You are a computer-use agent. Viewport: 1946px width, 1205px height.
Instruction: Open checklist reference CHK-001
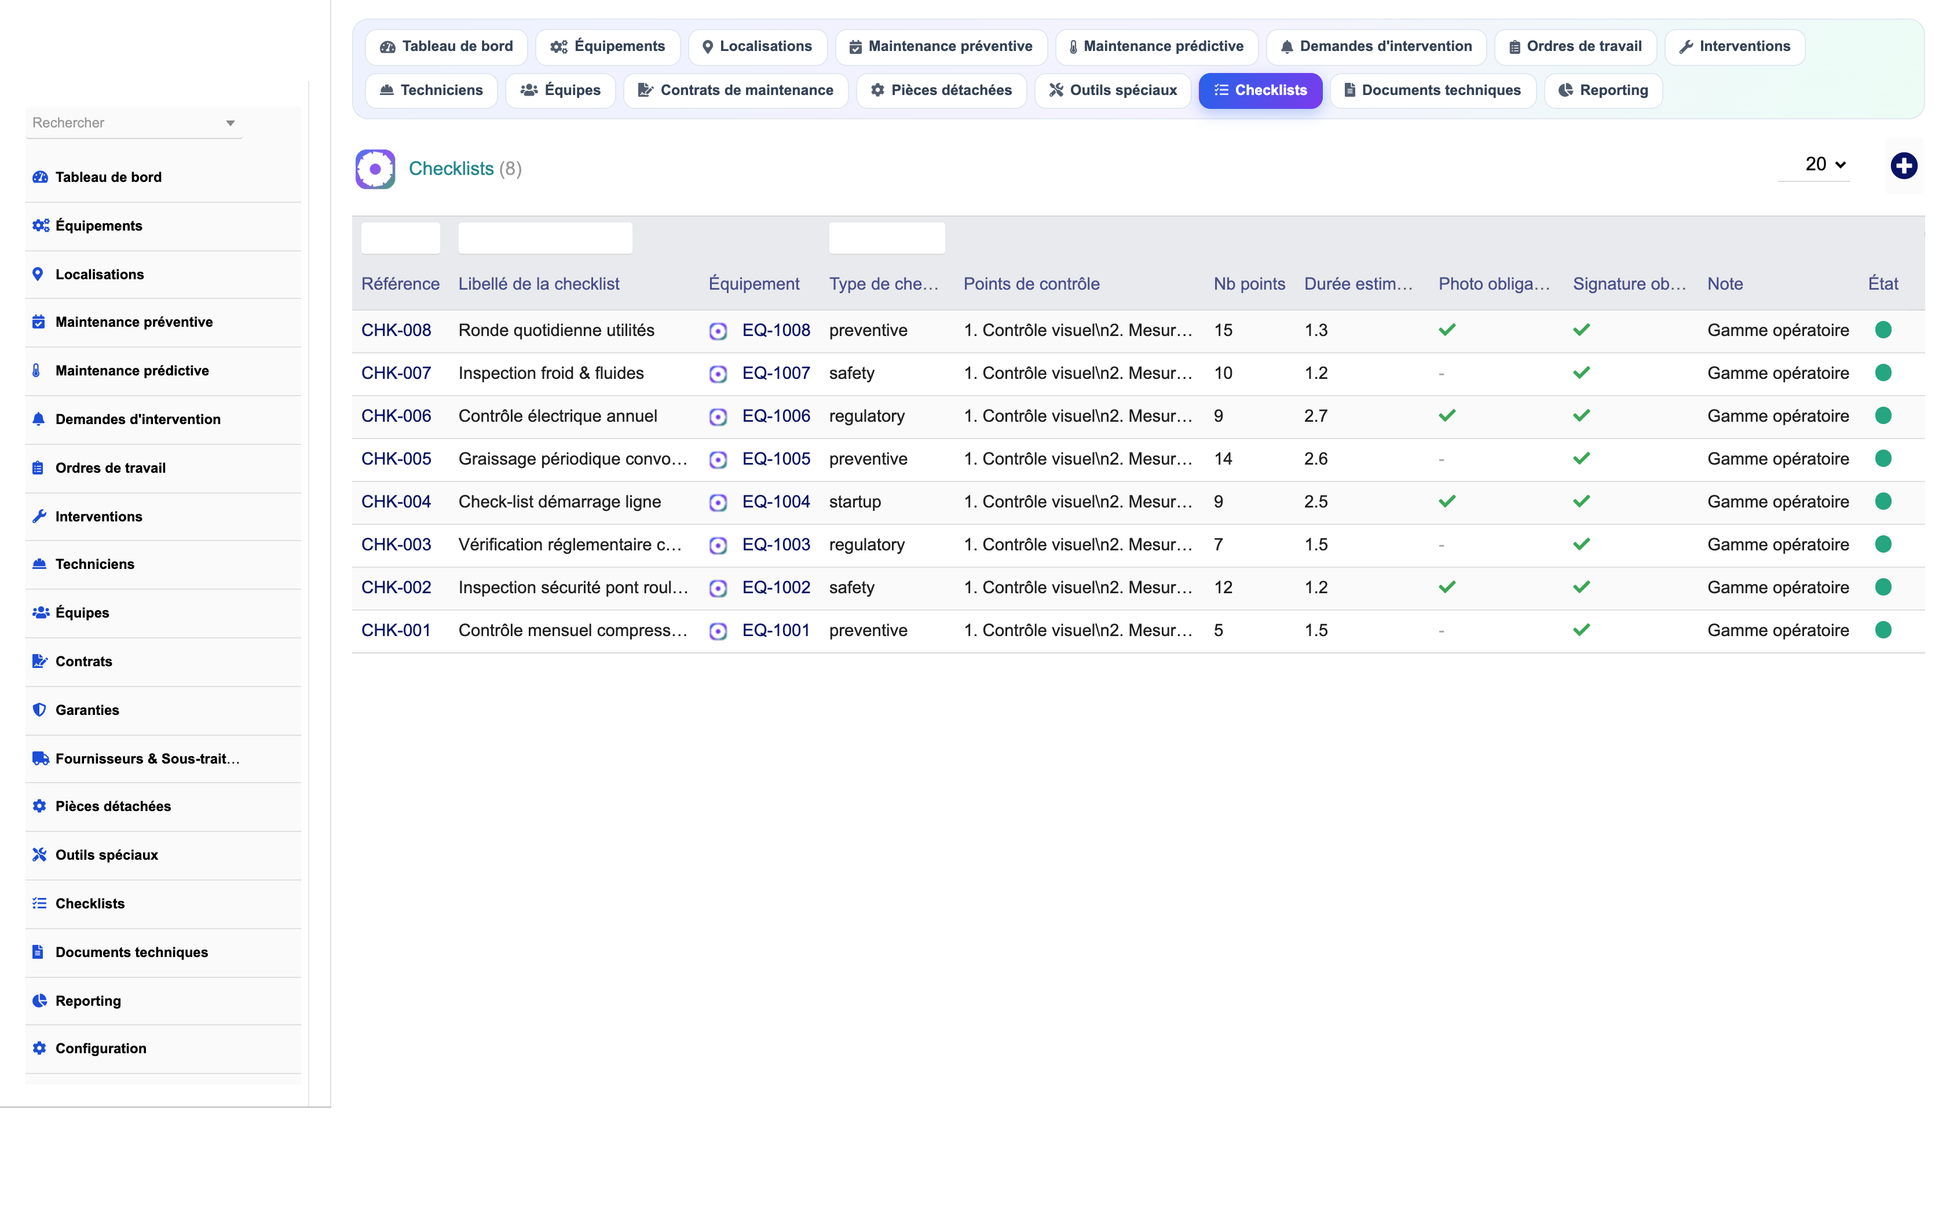[x=396, y=631]
